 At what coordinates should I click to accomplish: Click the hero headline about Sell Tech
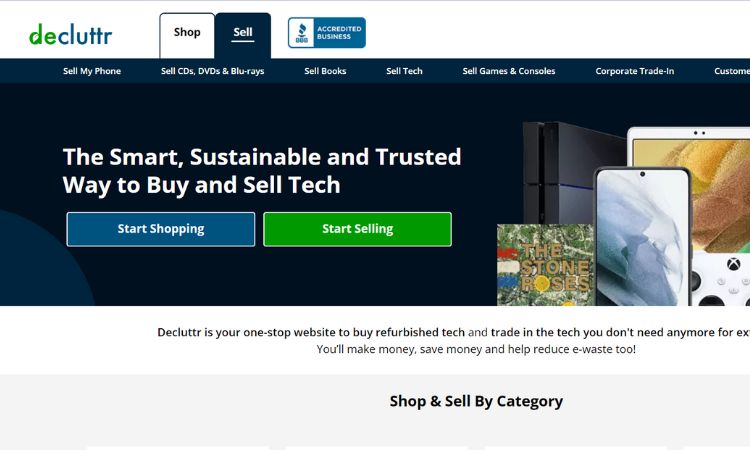point(262,171)
